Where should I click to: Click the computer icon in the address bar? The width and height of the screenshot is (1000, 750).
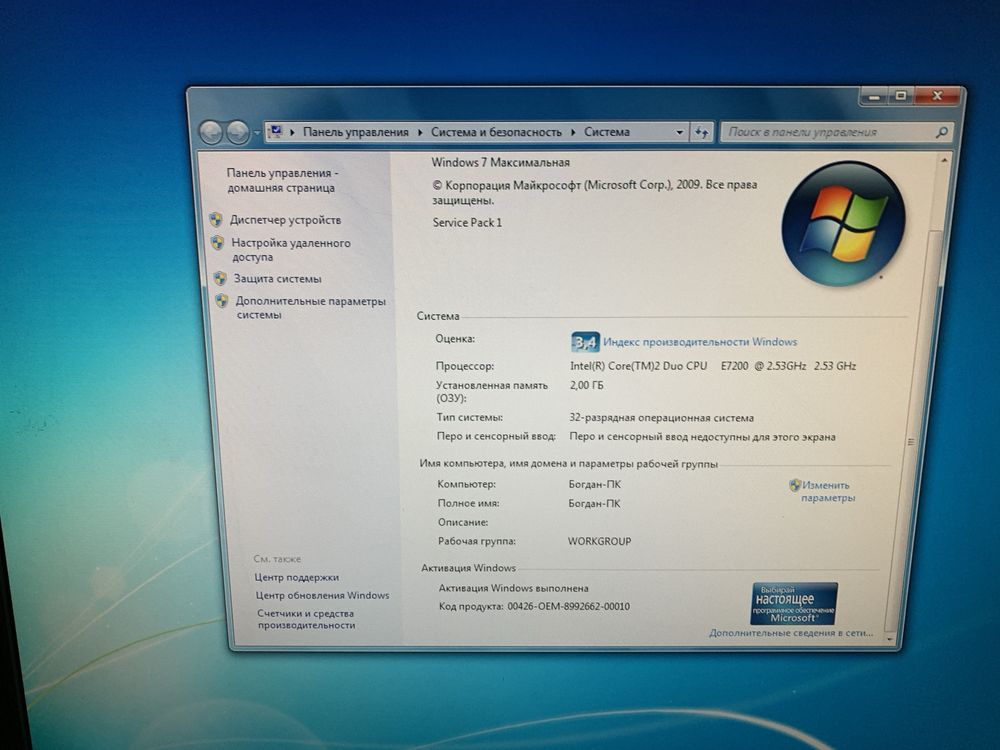pyautogui.click(x=276, y=132)
